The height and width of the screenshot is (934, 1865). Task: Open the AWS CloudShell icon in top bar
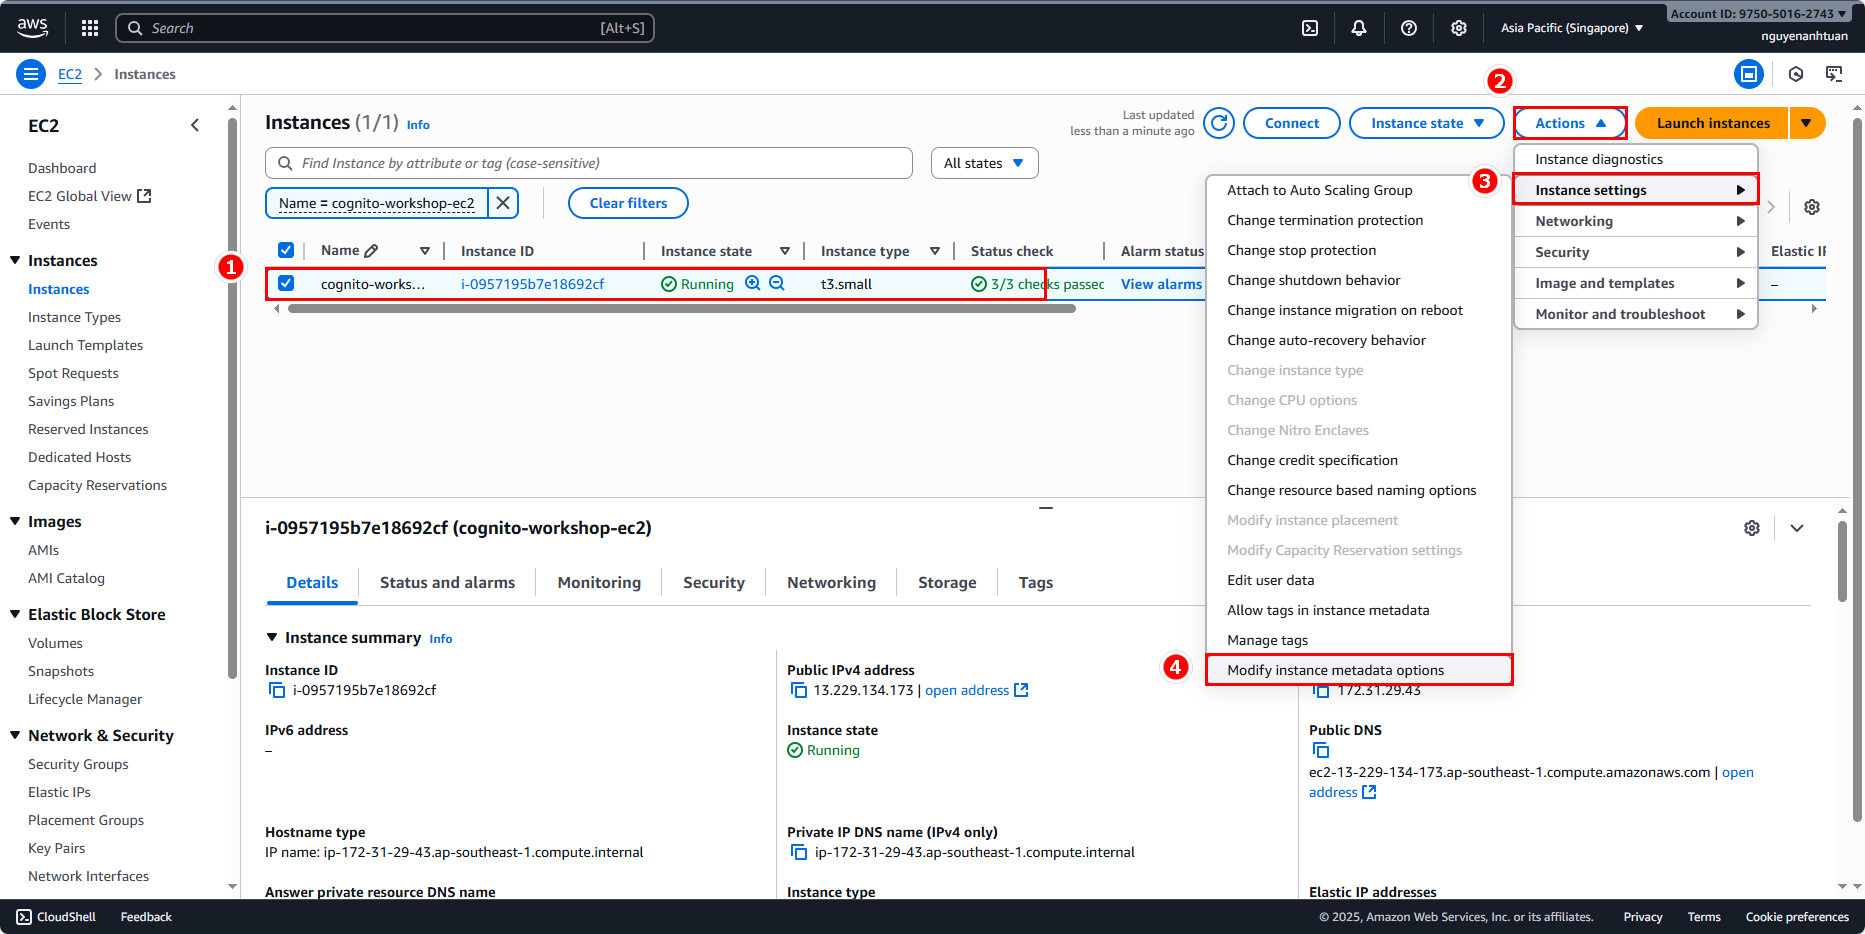[x=1309, y=28]
